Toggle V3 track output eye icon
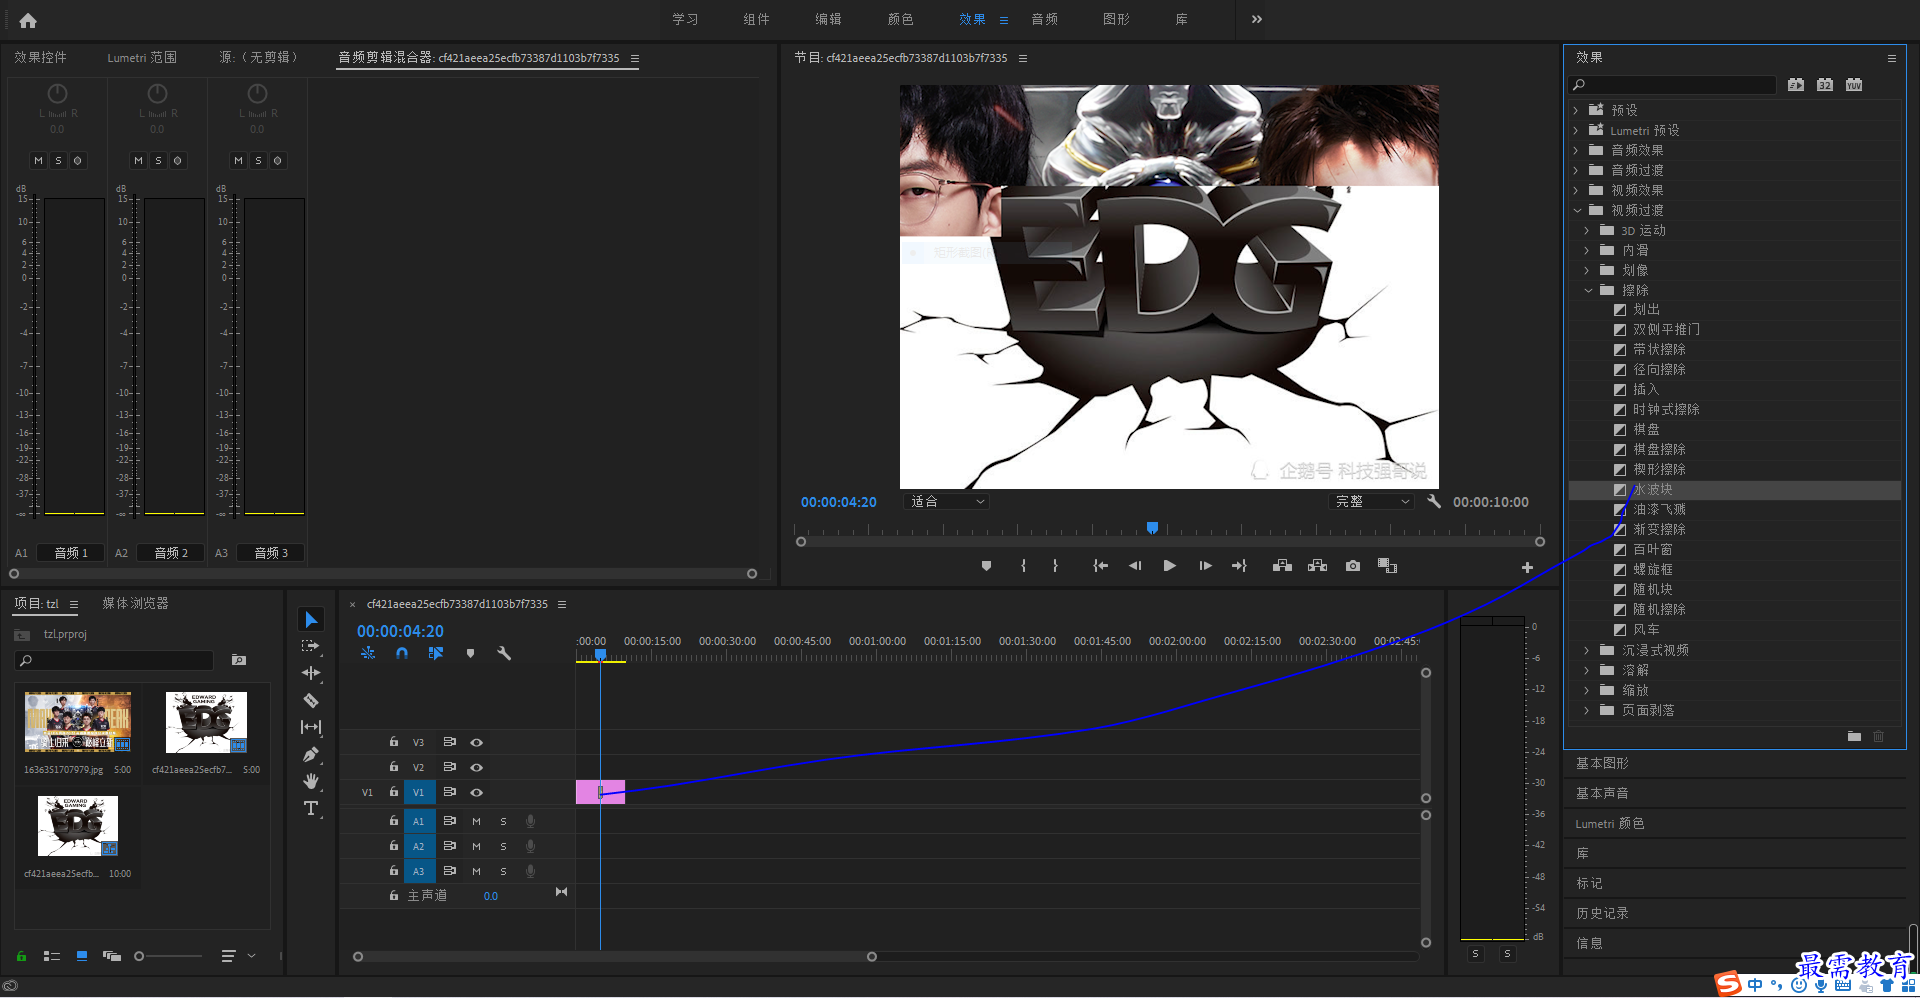1920x998 pixels. (477, 742)
